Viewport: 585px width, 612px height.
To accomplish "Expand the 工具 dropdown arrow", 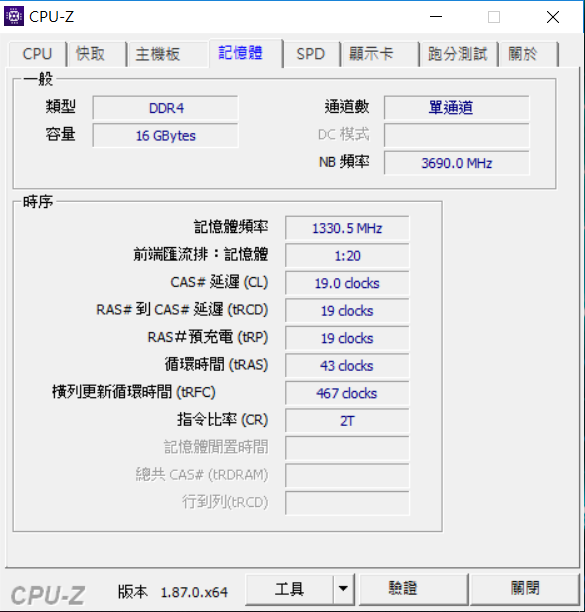I will (343, 589).
